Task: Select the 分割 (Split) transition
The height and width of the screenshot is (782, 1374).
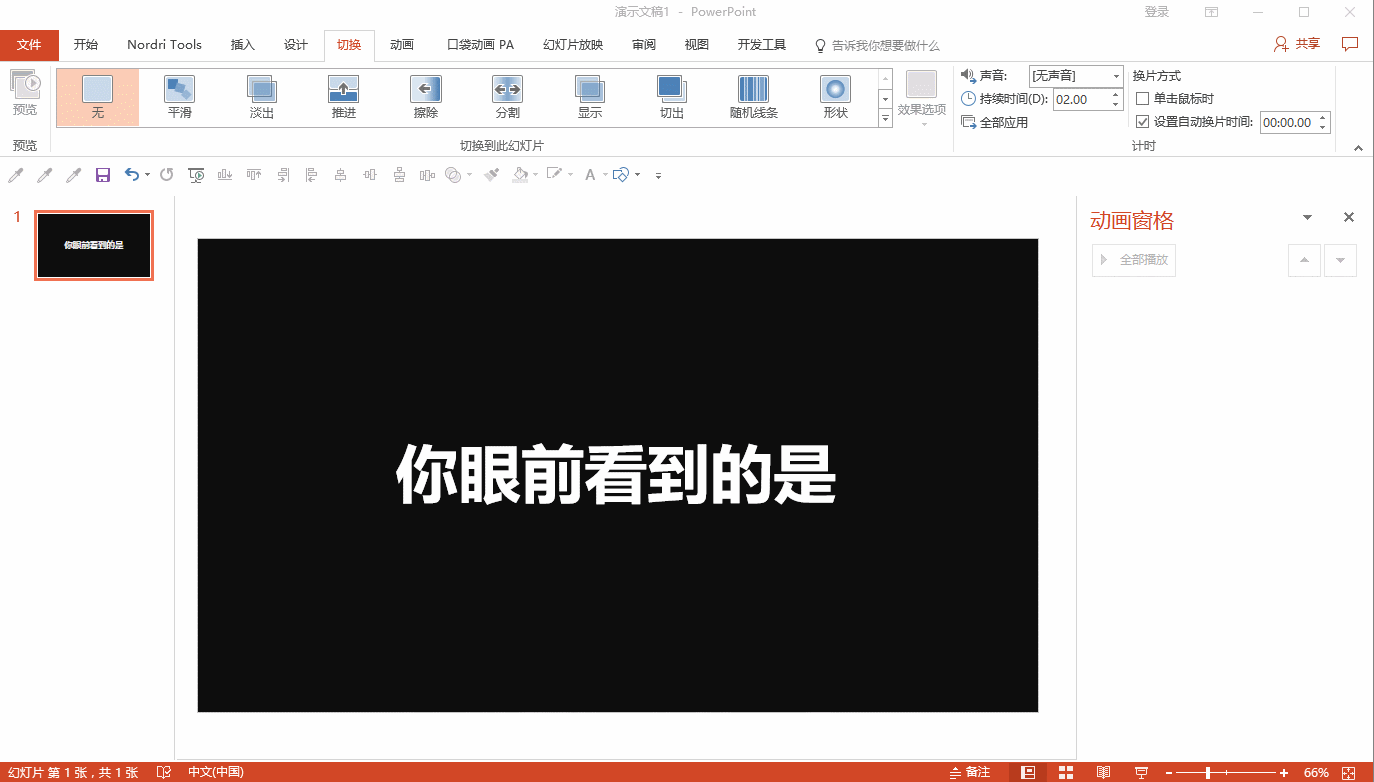Action: (x=508, y=97)
